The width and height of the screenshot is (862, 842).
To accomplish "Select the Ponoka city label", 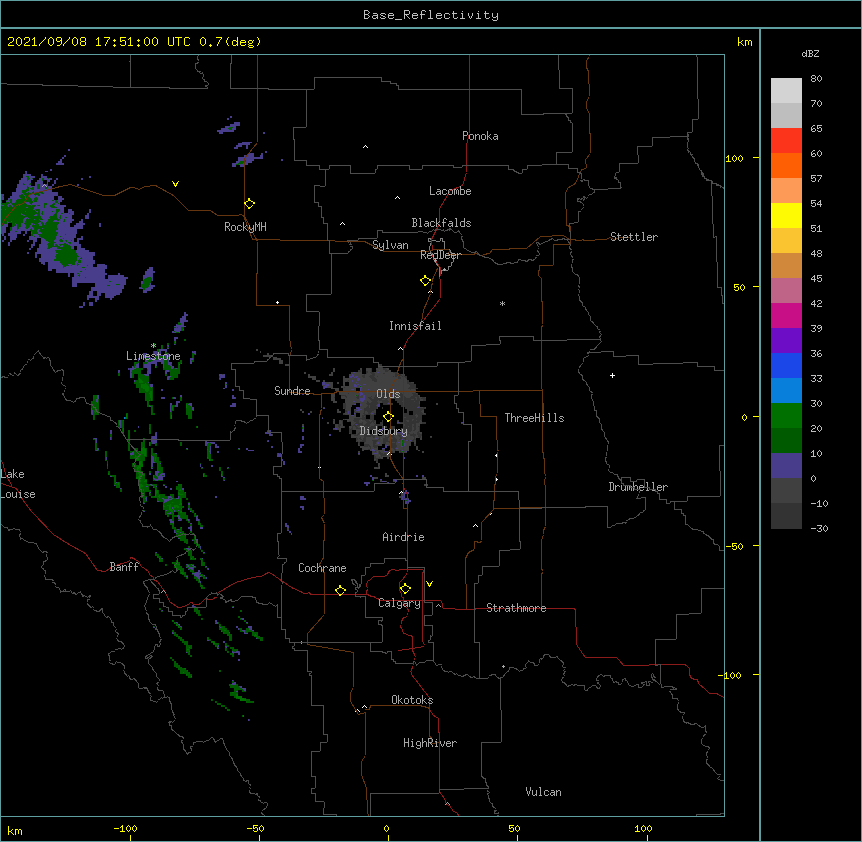I will coord(480,136).
